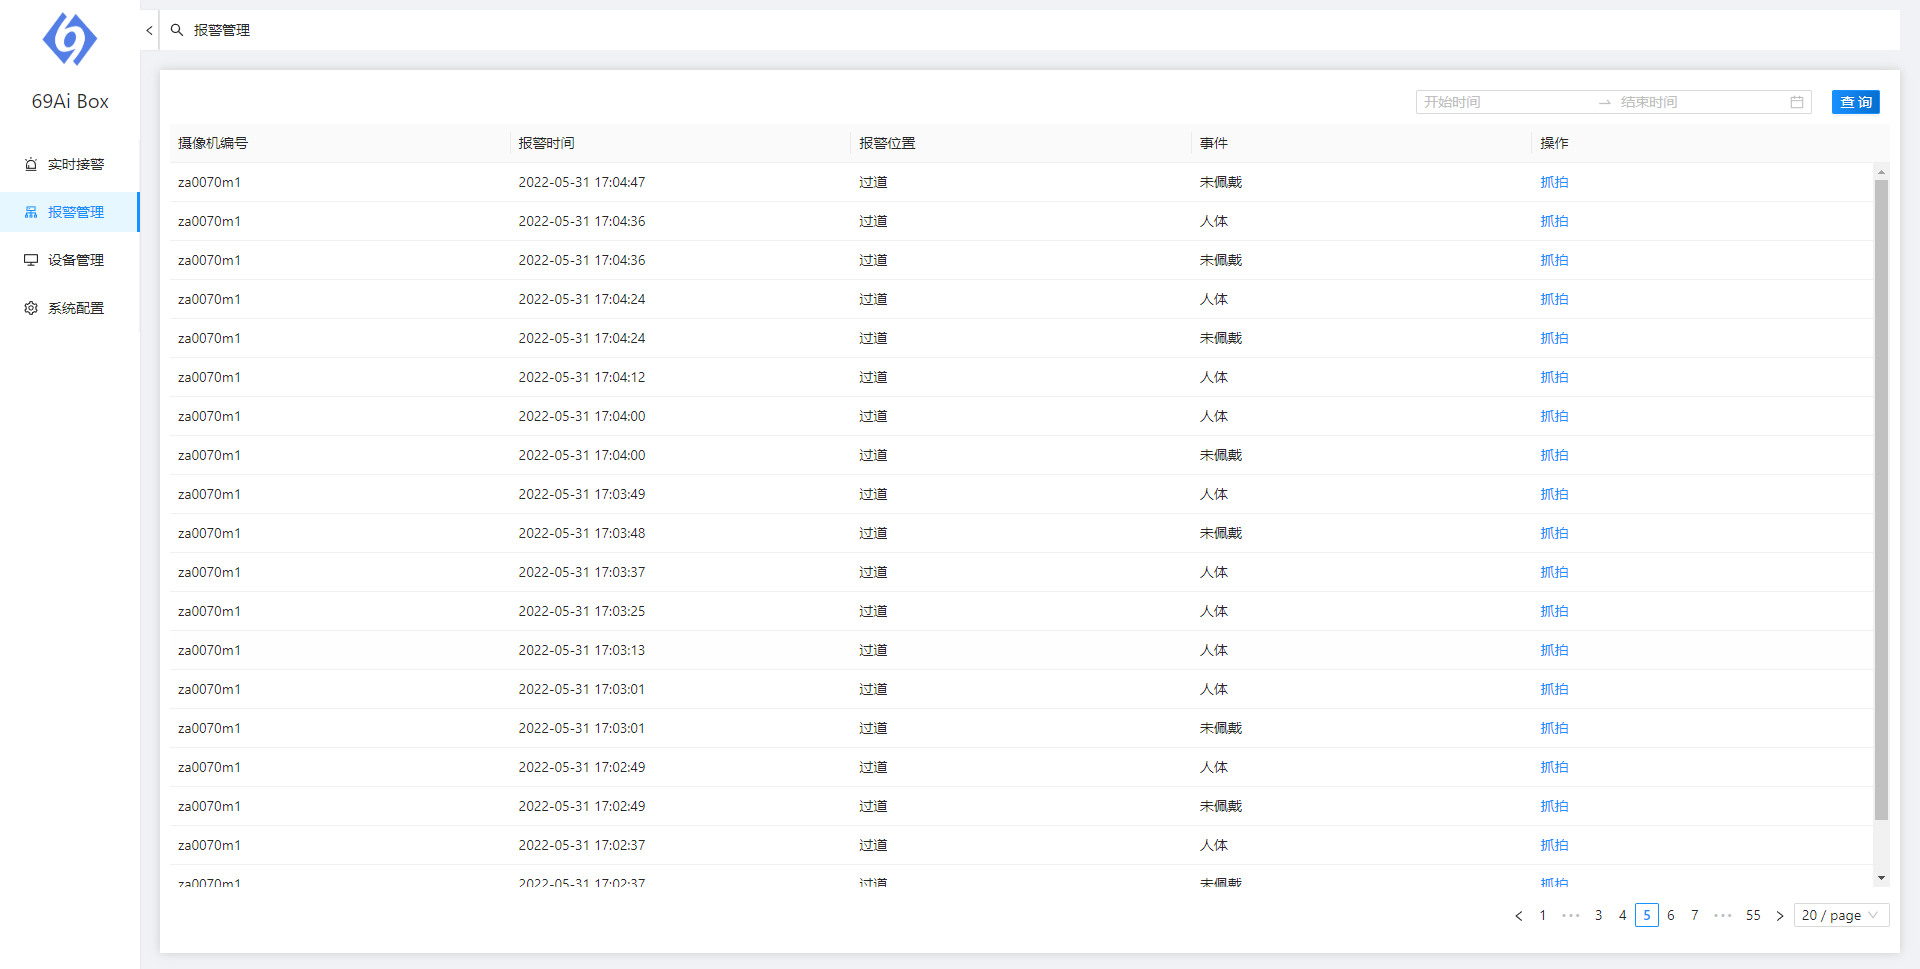This screenshot has height=969, width=1920.
Task: Click the monitor icon for 设备管理
Action: pyautogui.click(x=31, y=260)
